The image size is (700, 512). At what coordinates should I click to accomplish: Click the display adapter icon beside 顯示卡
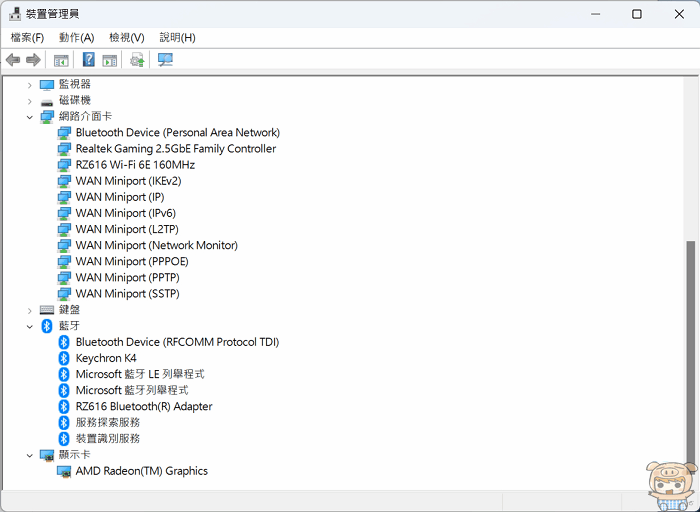pos(47,455)
